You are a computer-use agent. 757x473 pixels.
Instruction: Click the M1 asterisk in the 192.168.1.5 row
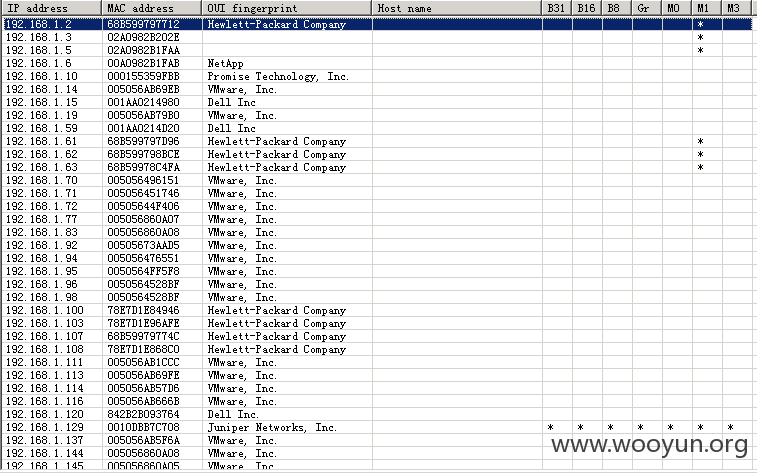pos(701,51)
